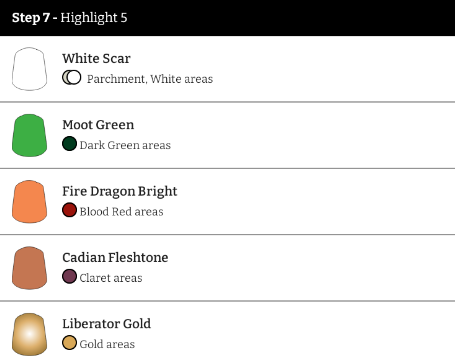This screenshot has height=363, width=455.
Task: Select the Blood Red areas color dot
Action: coord(69,210)
